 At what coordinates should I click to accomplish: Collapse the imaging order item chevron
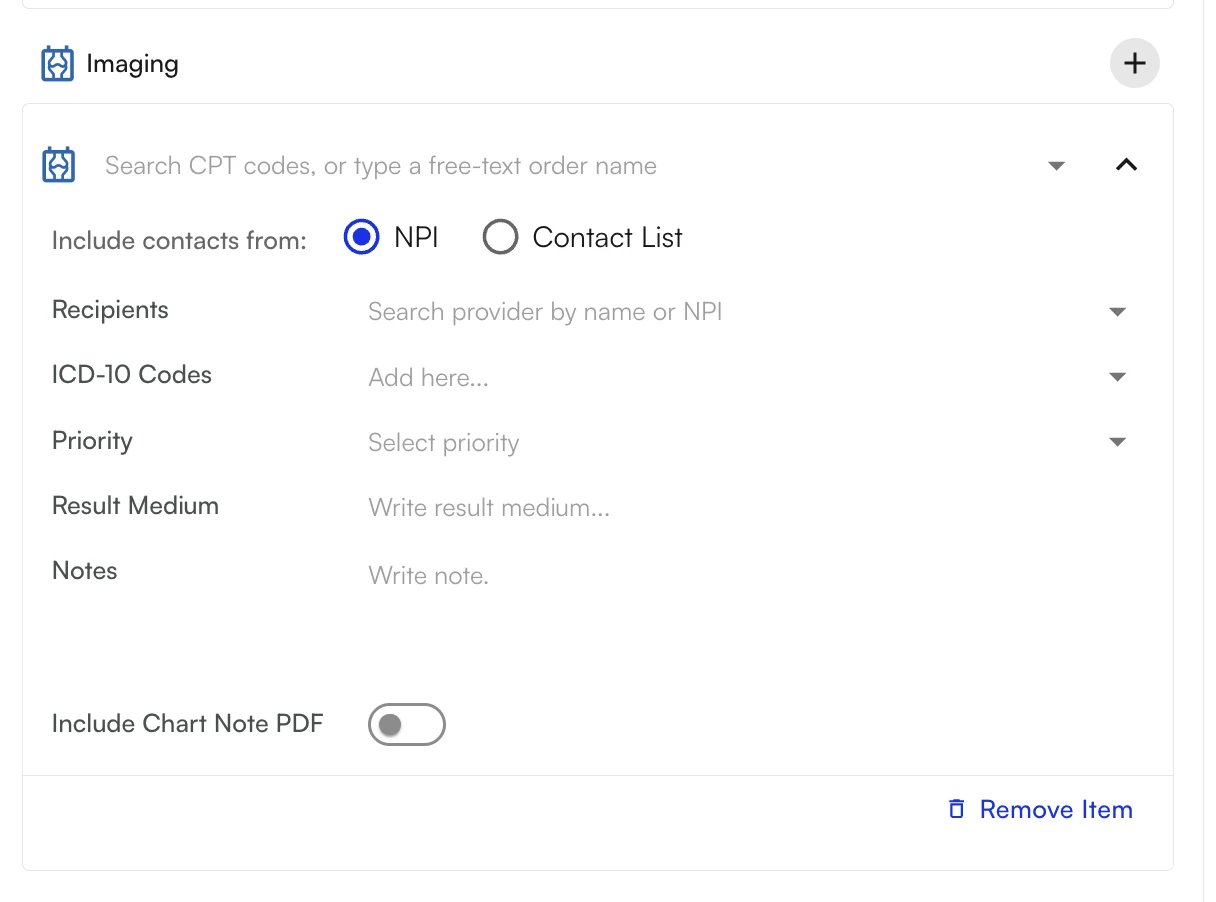tap(1126, 165)
